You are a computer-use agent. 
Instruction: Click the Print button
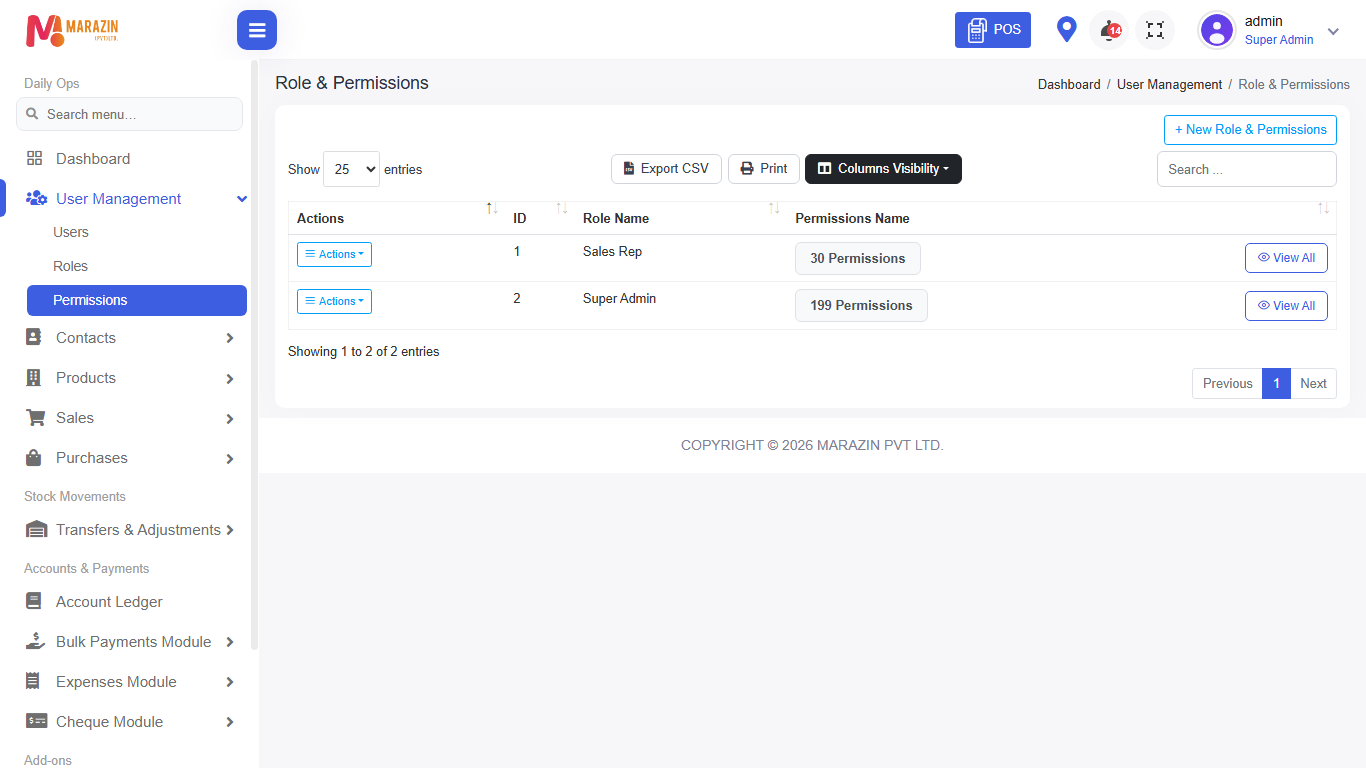(764, 169)
